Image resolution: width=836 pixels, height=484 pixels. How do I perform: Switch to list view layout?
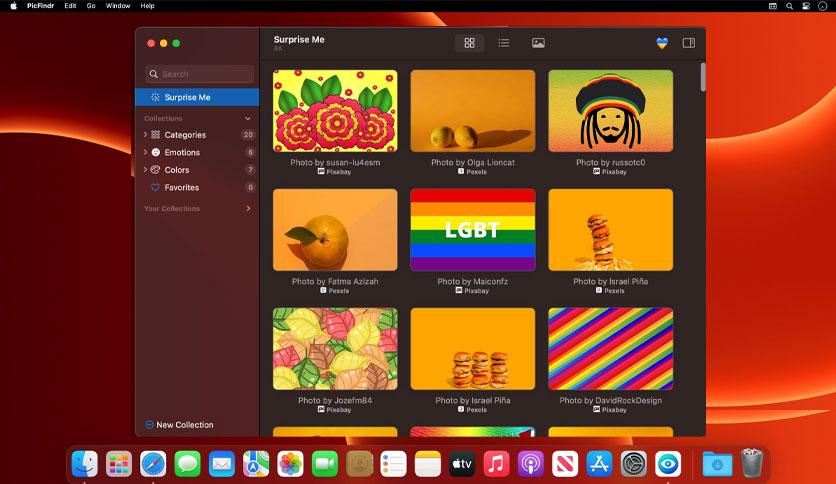[x=504, y=43]
